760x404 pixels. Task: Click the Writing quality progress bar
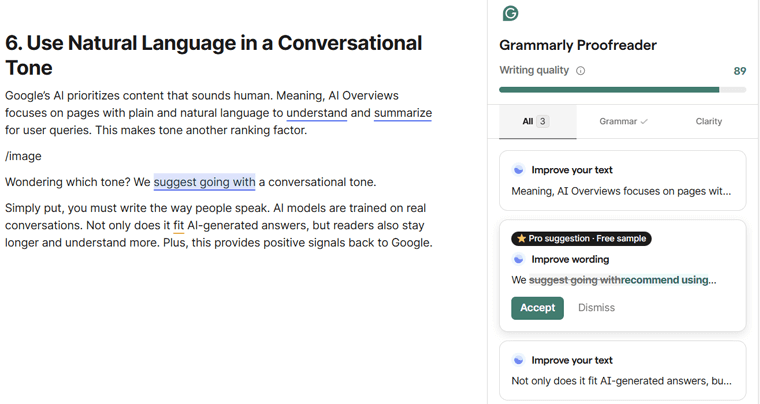point(622,90)
